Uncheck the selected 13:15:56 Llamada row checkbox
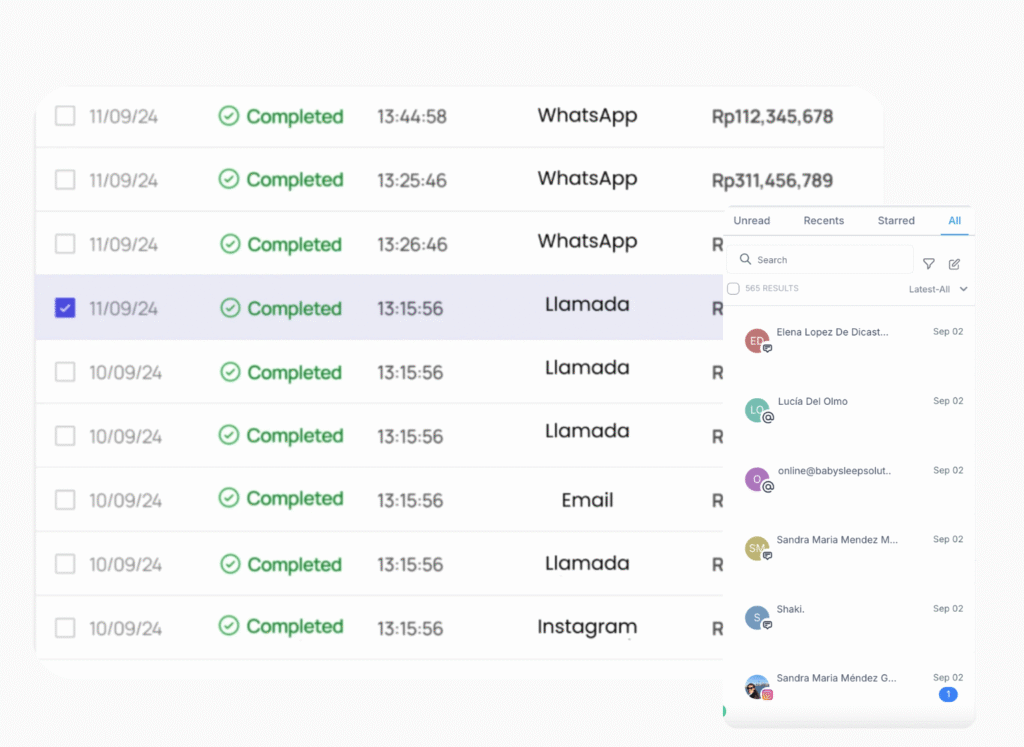This screenshot has height=747, width=1024. point(65,308)
